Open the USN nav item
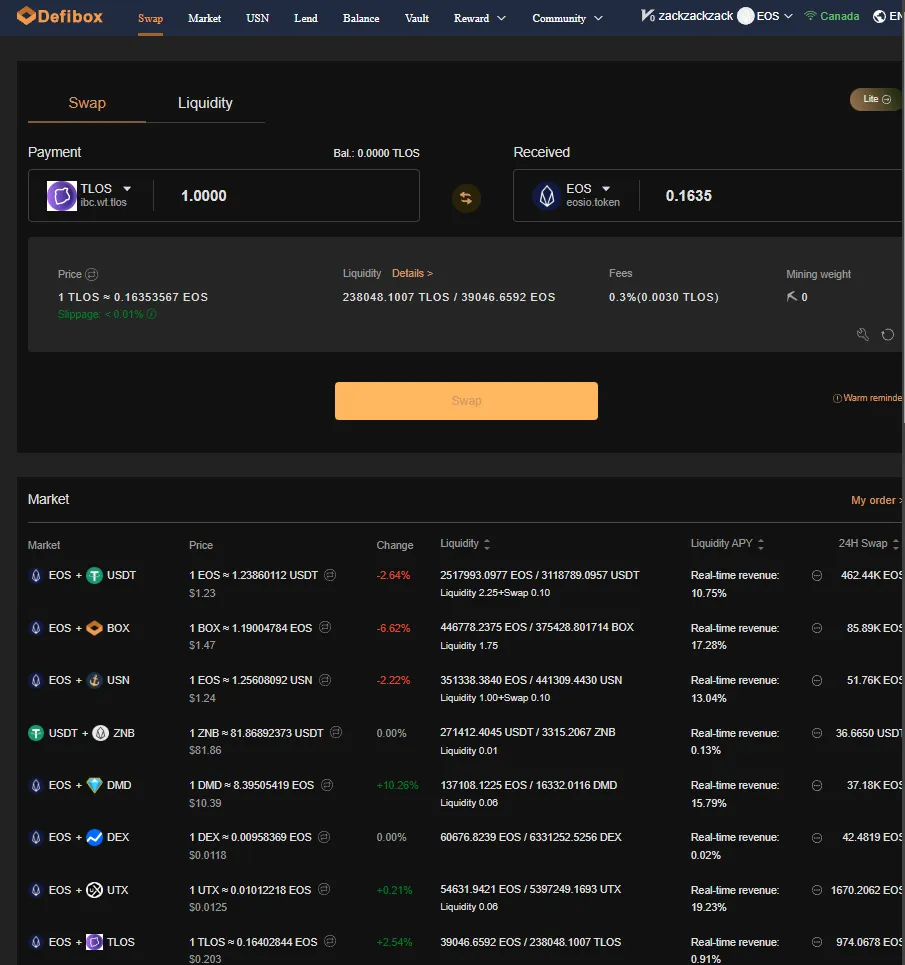 pos(257,18)
